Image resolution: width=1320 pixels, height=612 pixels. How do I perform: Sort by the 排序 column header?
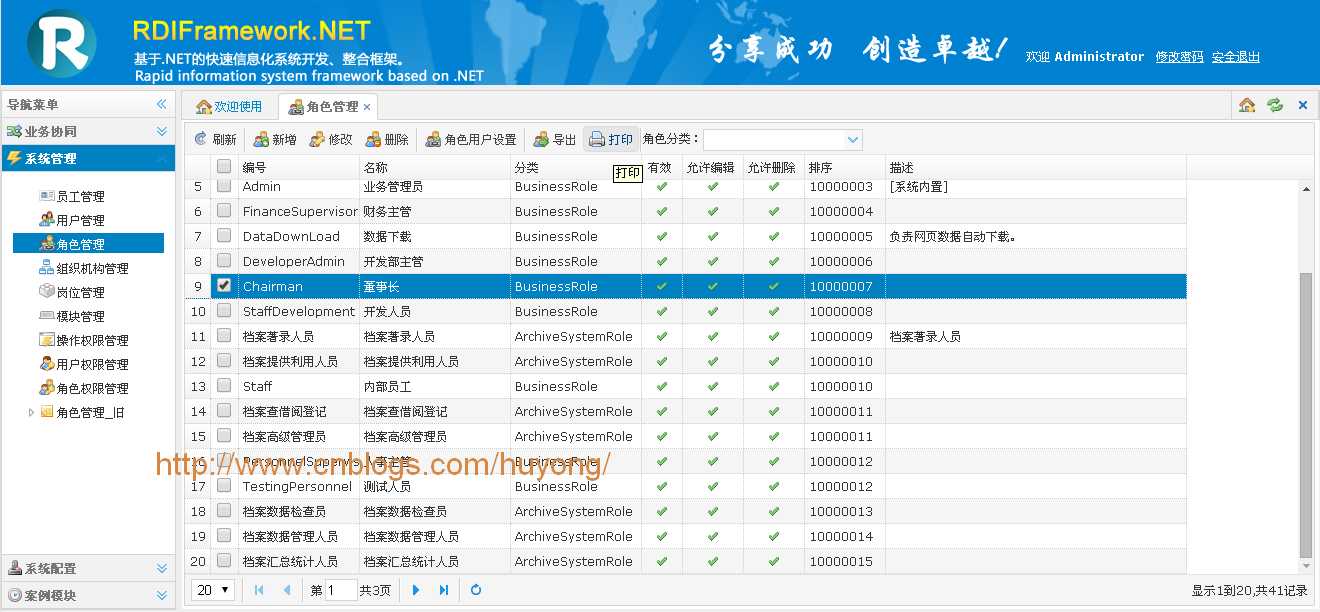pos(844,167)
